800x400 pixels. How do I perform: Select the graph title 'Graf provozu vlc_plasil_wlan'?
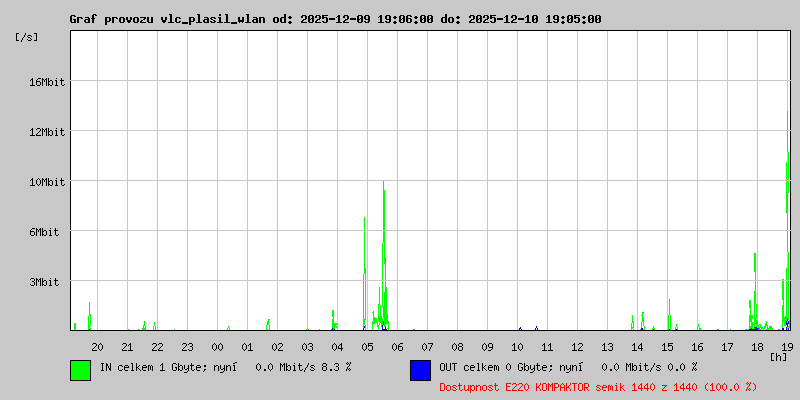(x=167, y=19)
